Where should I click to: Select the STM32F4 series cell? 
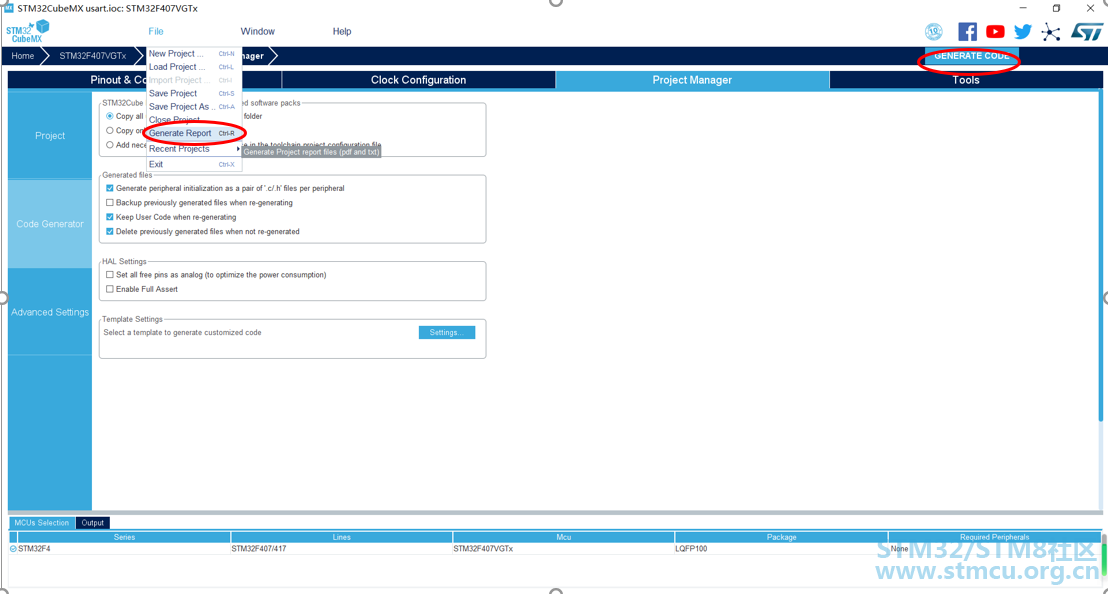tap(124, 549)
